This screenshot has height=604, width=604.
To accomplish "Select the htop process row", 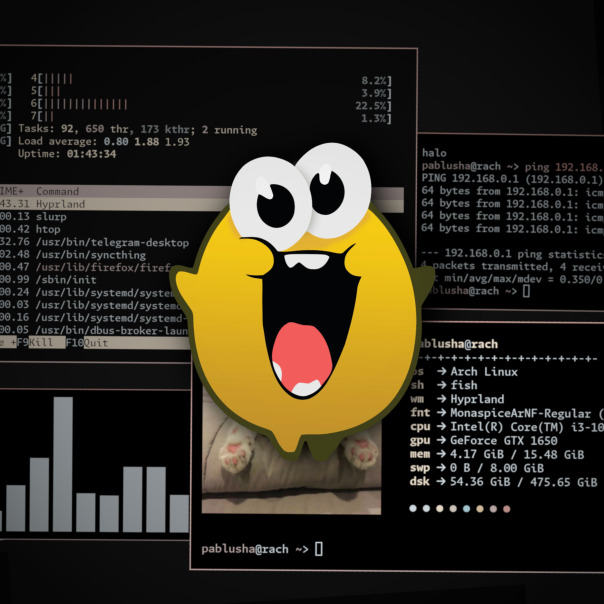I will (x=96, y=230).
